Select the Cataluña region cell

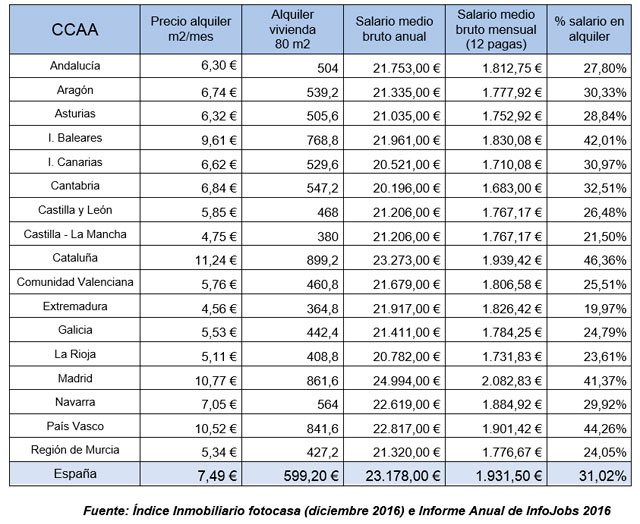74,258
